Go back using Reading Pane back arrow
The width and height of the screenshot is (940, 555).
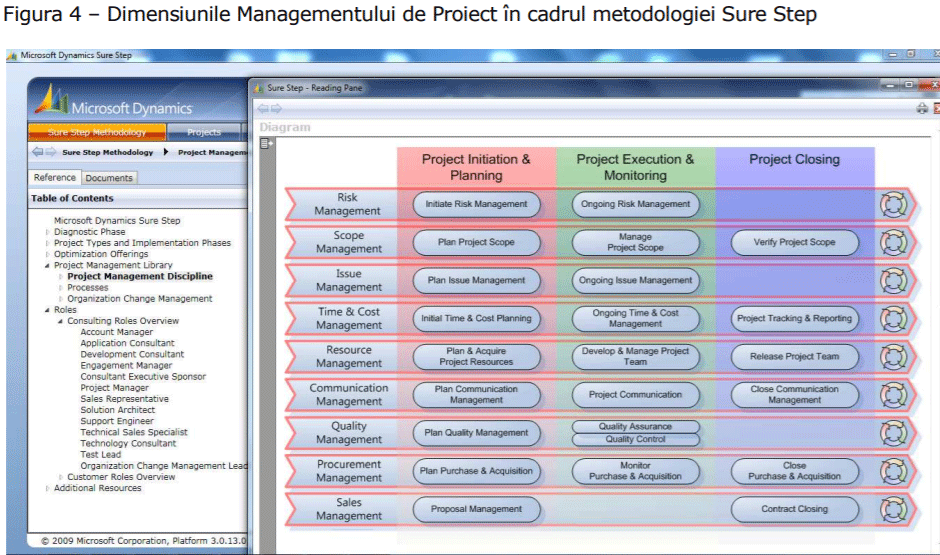(x=263, y=108)
